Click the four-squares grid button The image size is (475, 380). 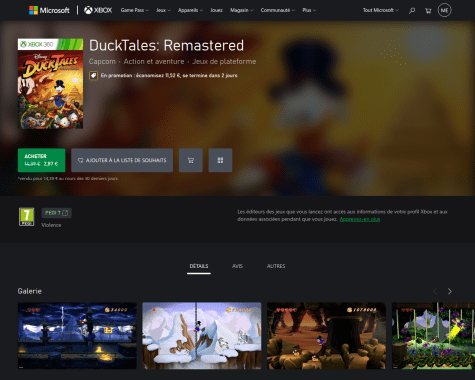pos(220,160)
